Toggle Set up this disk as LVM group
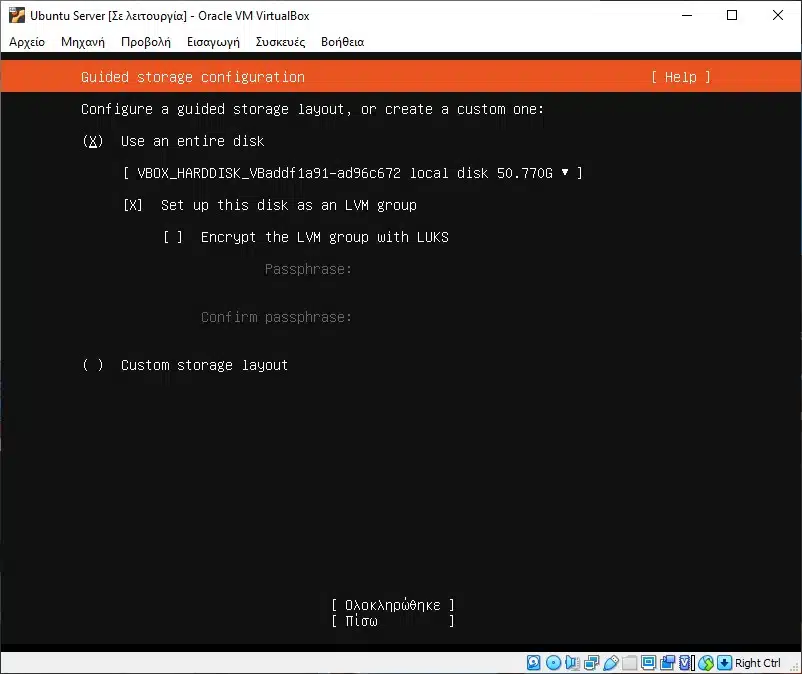The width and height of the screenshot is (802, 674). [x=133, y=205]
